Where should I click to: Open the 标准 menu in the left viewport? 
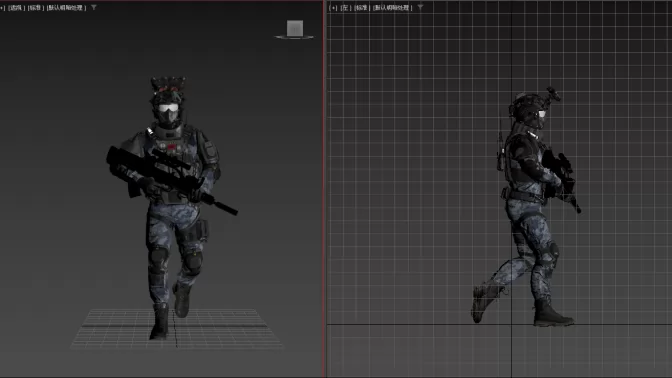[361, 8]
